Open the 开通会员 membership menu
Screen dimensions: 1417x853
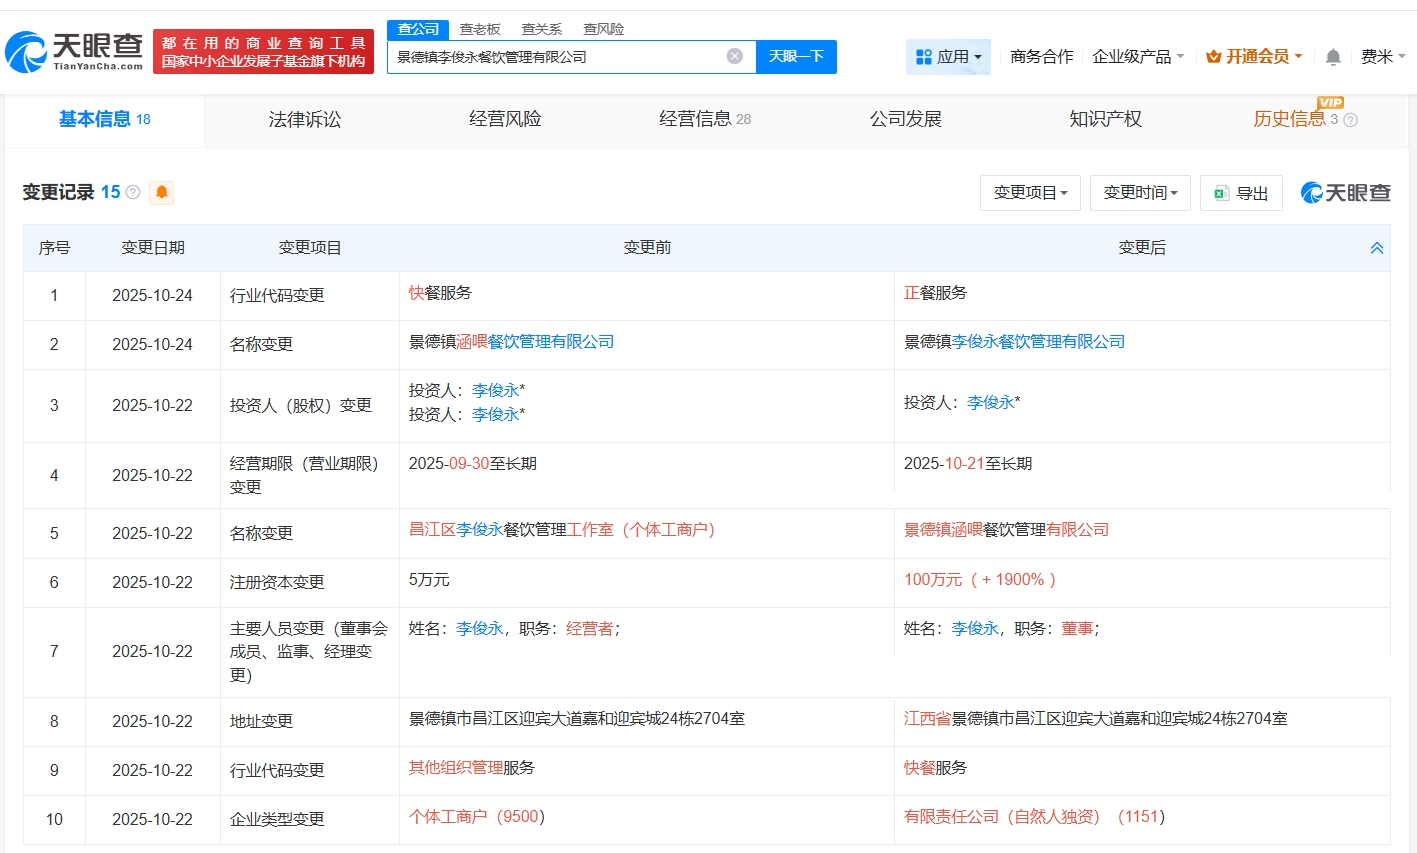1254,57
